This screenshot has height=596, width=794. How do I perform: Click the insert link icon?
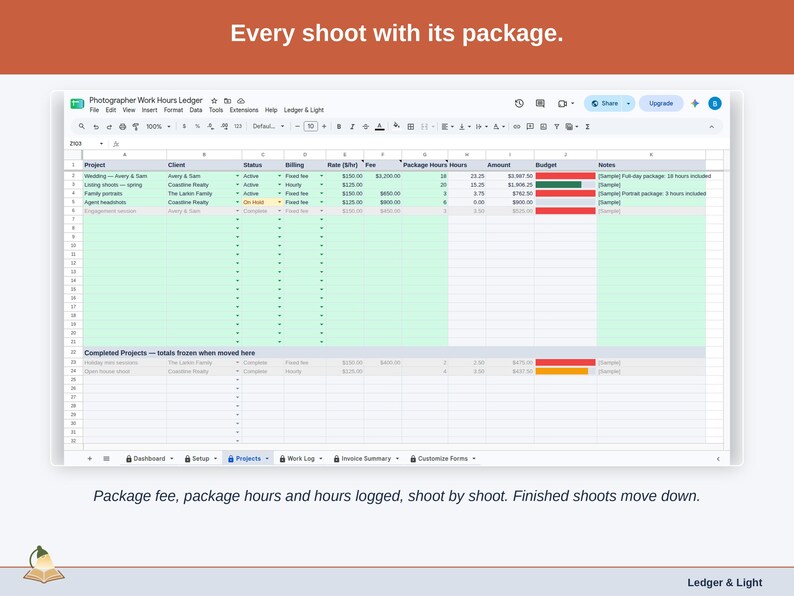click(x=517, y=127)
